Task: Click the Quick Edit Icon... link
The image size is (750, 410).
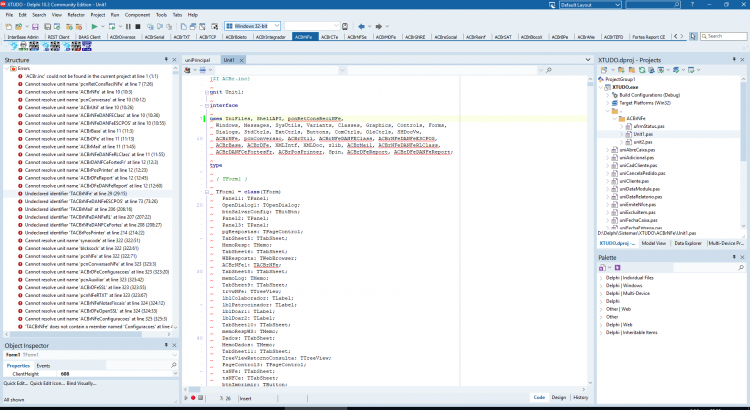Action: (47, 383)
